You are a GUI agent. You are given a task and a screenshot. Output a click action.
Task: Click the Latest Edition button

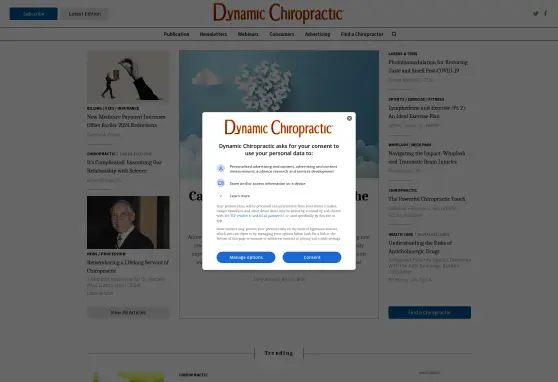point(85,14)
